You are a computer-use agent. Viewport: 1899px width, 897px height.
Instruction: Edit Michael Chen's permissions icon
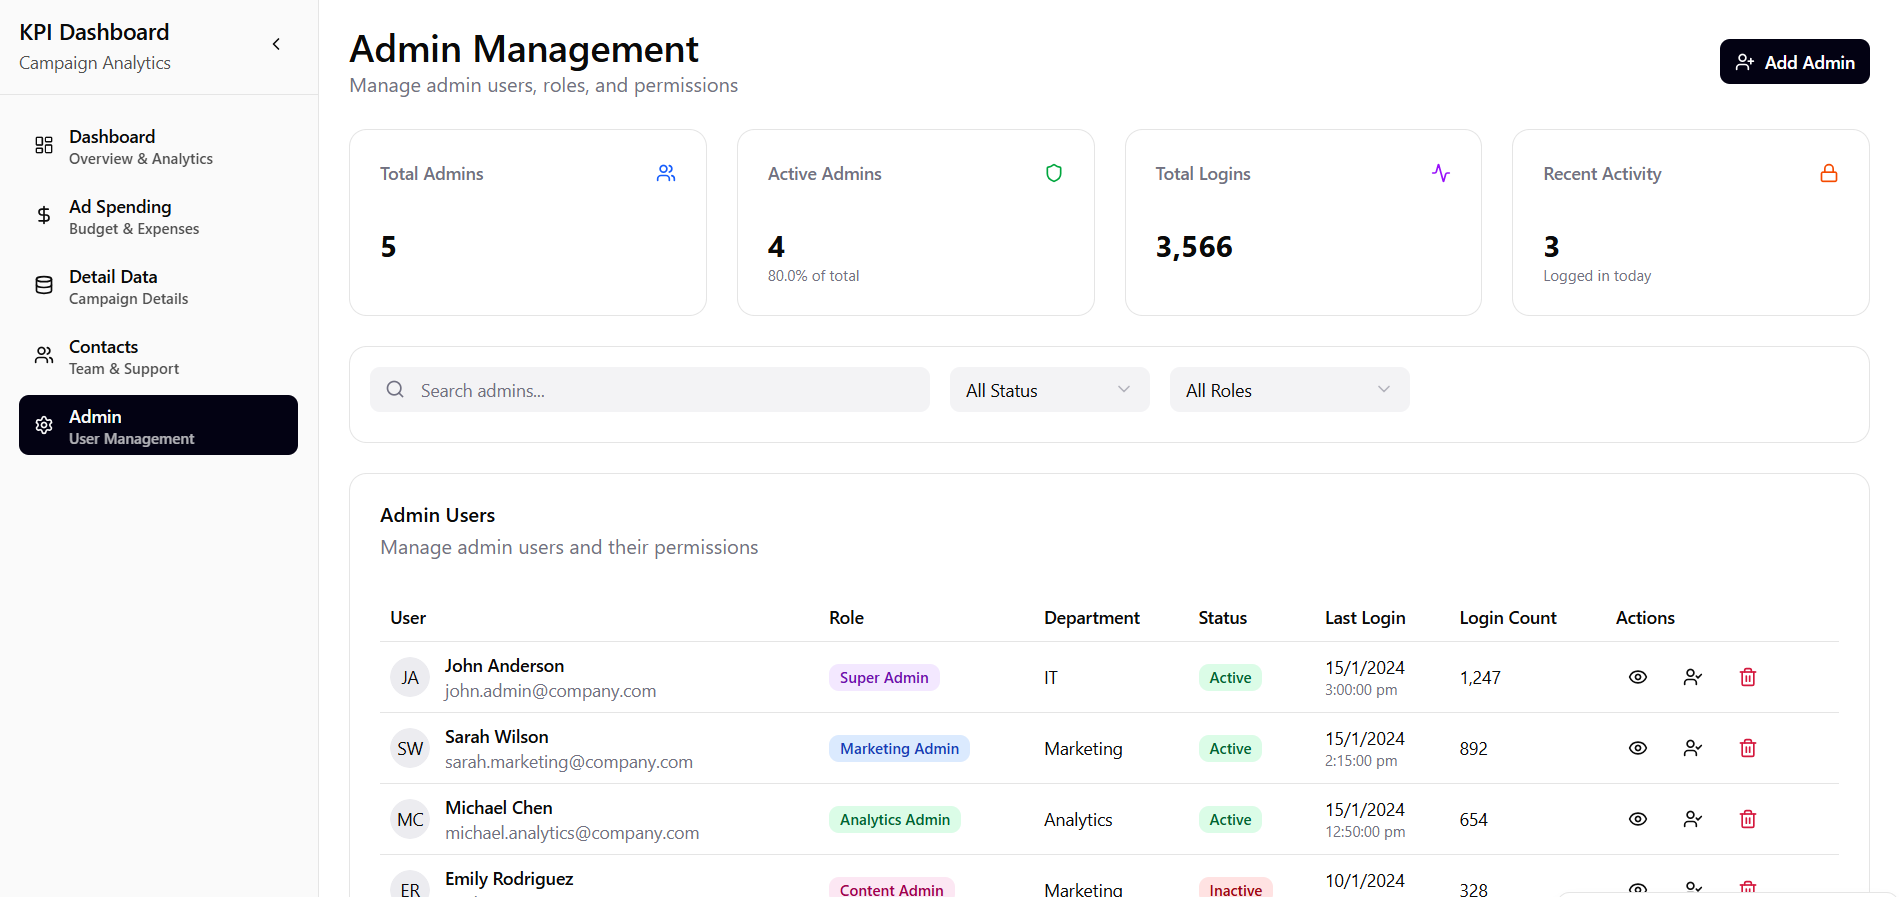(x=1693, y=819)
